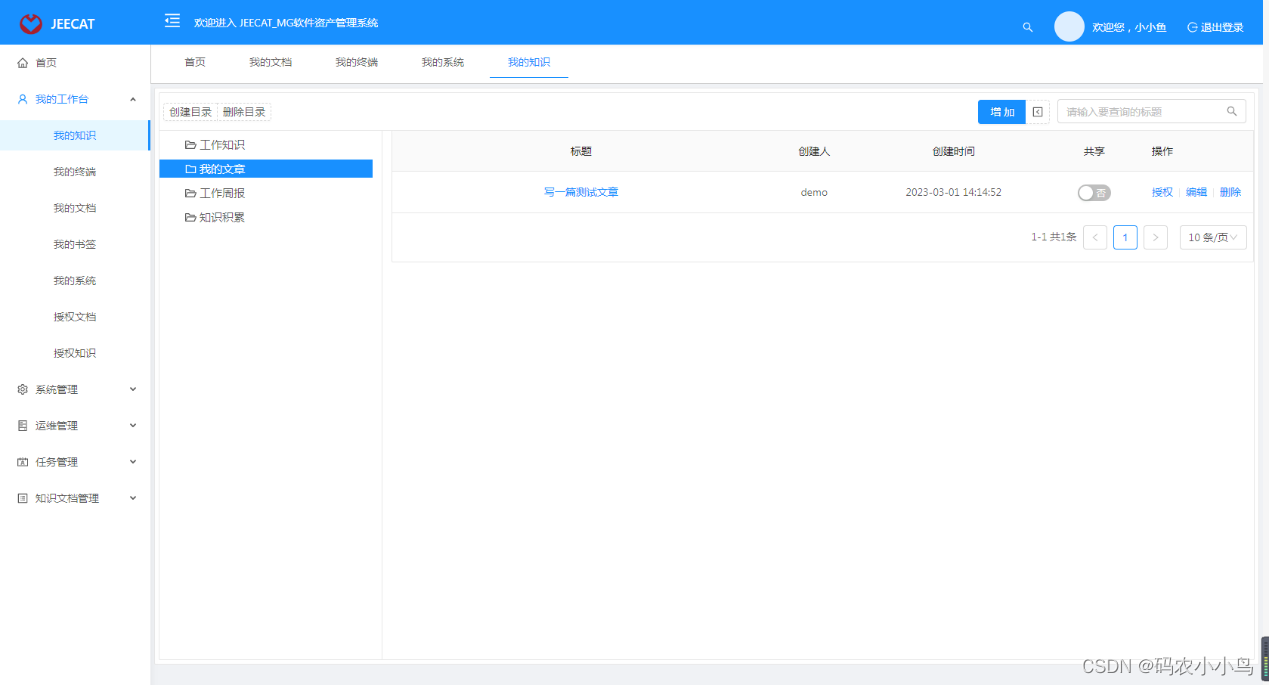Toggle the 共享 switch for 写一篇测试文章

point(1094,193)
